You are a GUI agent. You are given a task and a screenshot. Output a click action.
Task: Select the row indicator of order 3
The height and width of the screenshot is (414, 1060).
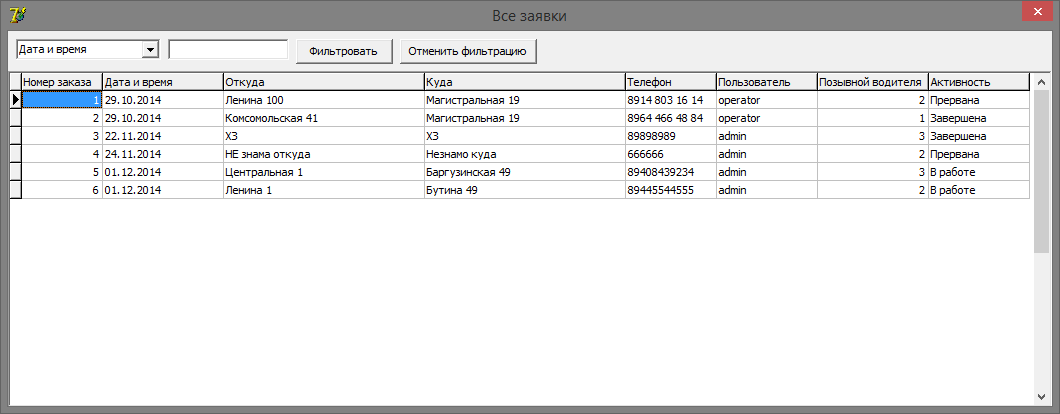point(15,136)
